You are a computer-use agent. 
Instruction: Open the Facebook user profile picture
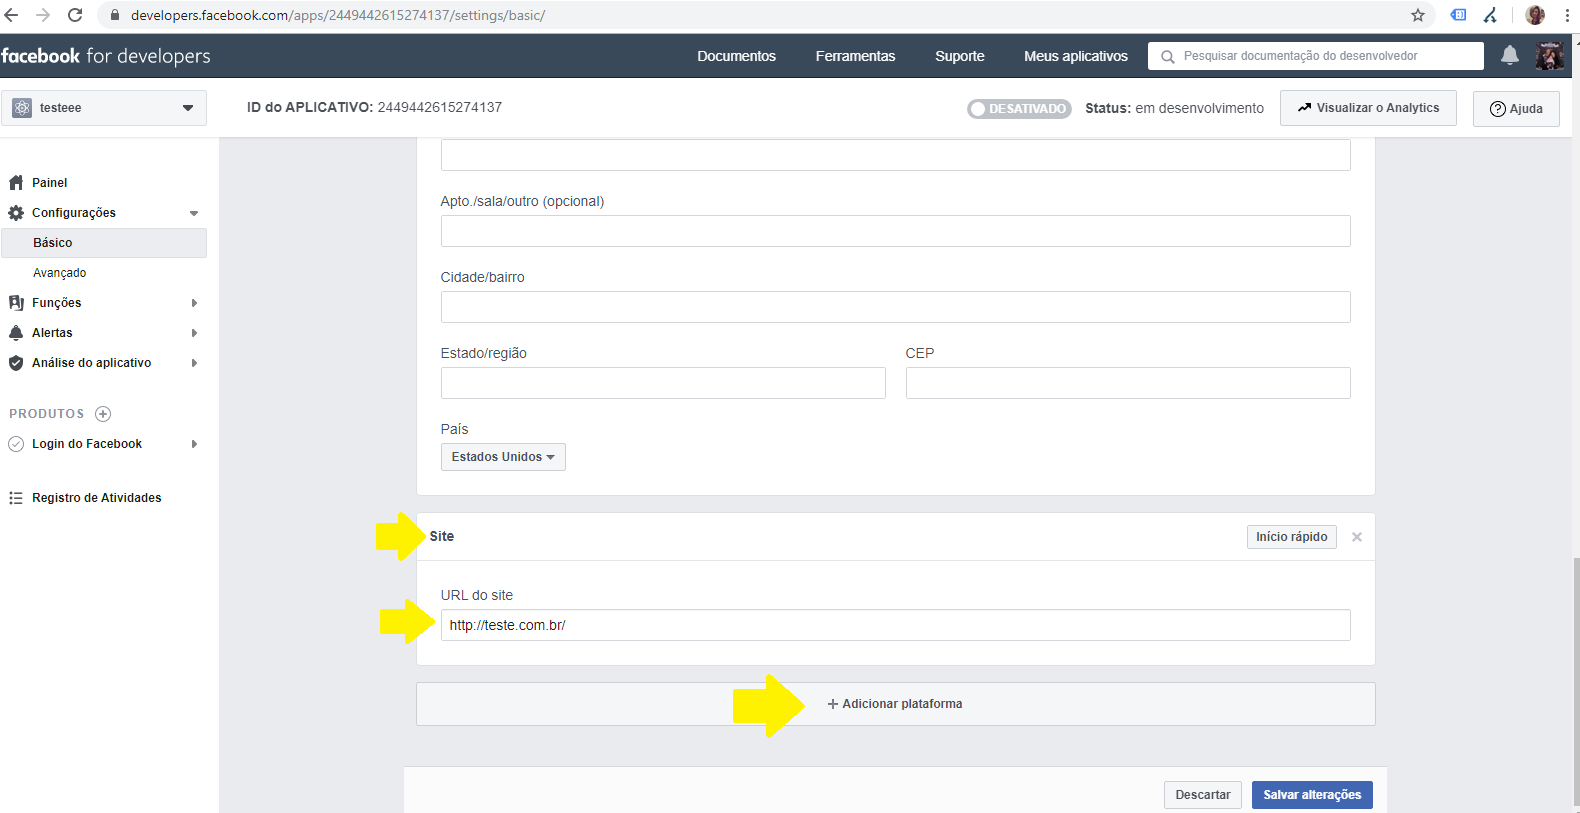[x=1550, y=56]
